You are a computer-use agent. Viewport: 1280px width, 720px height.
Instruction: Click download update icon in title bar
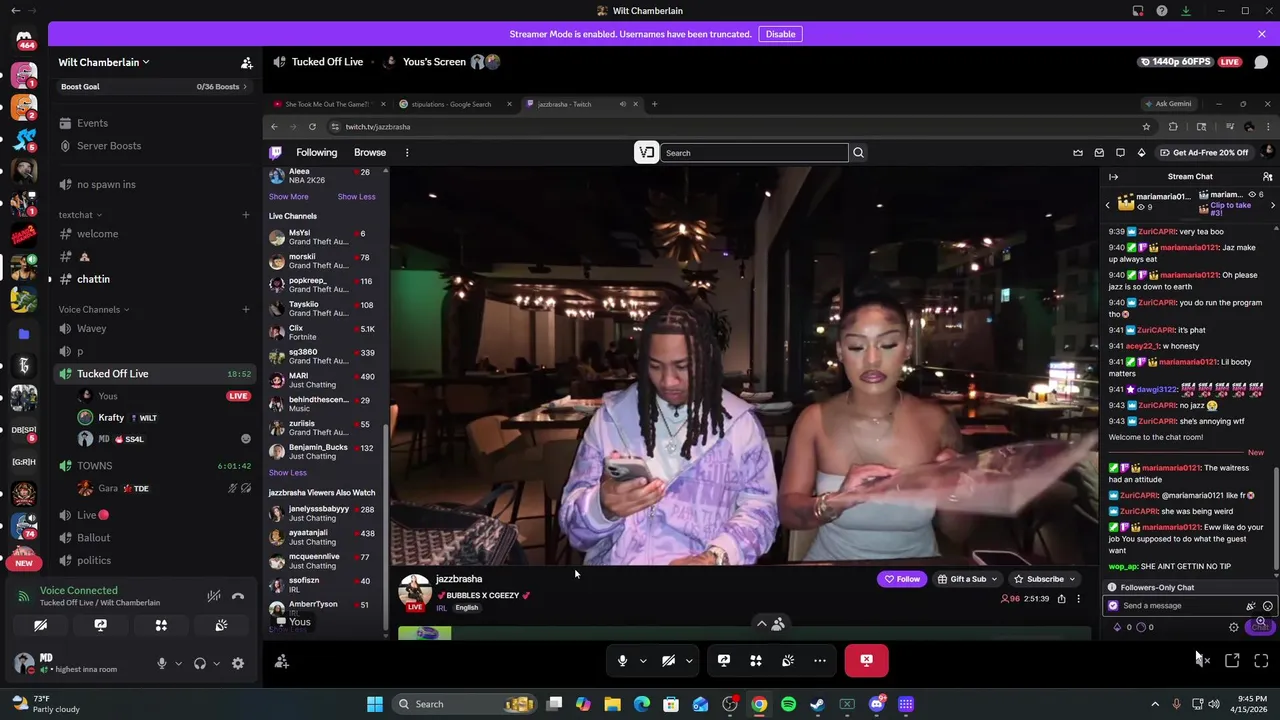coord(1186,11)
